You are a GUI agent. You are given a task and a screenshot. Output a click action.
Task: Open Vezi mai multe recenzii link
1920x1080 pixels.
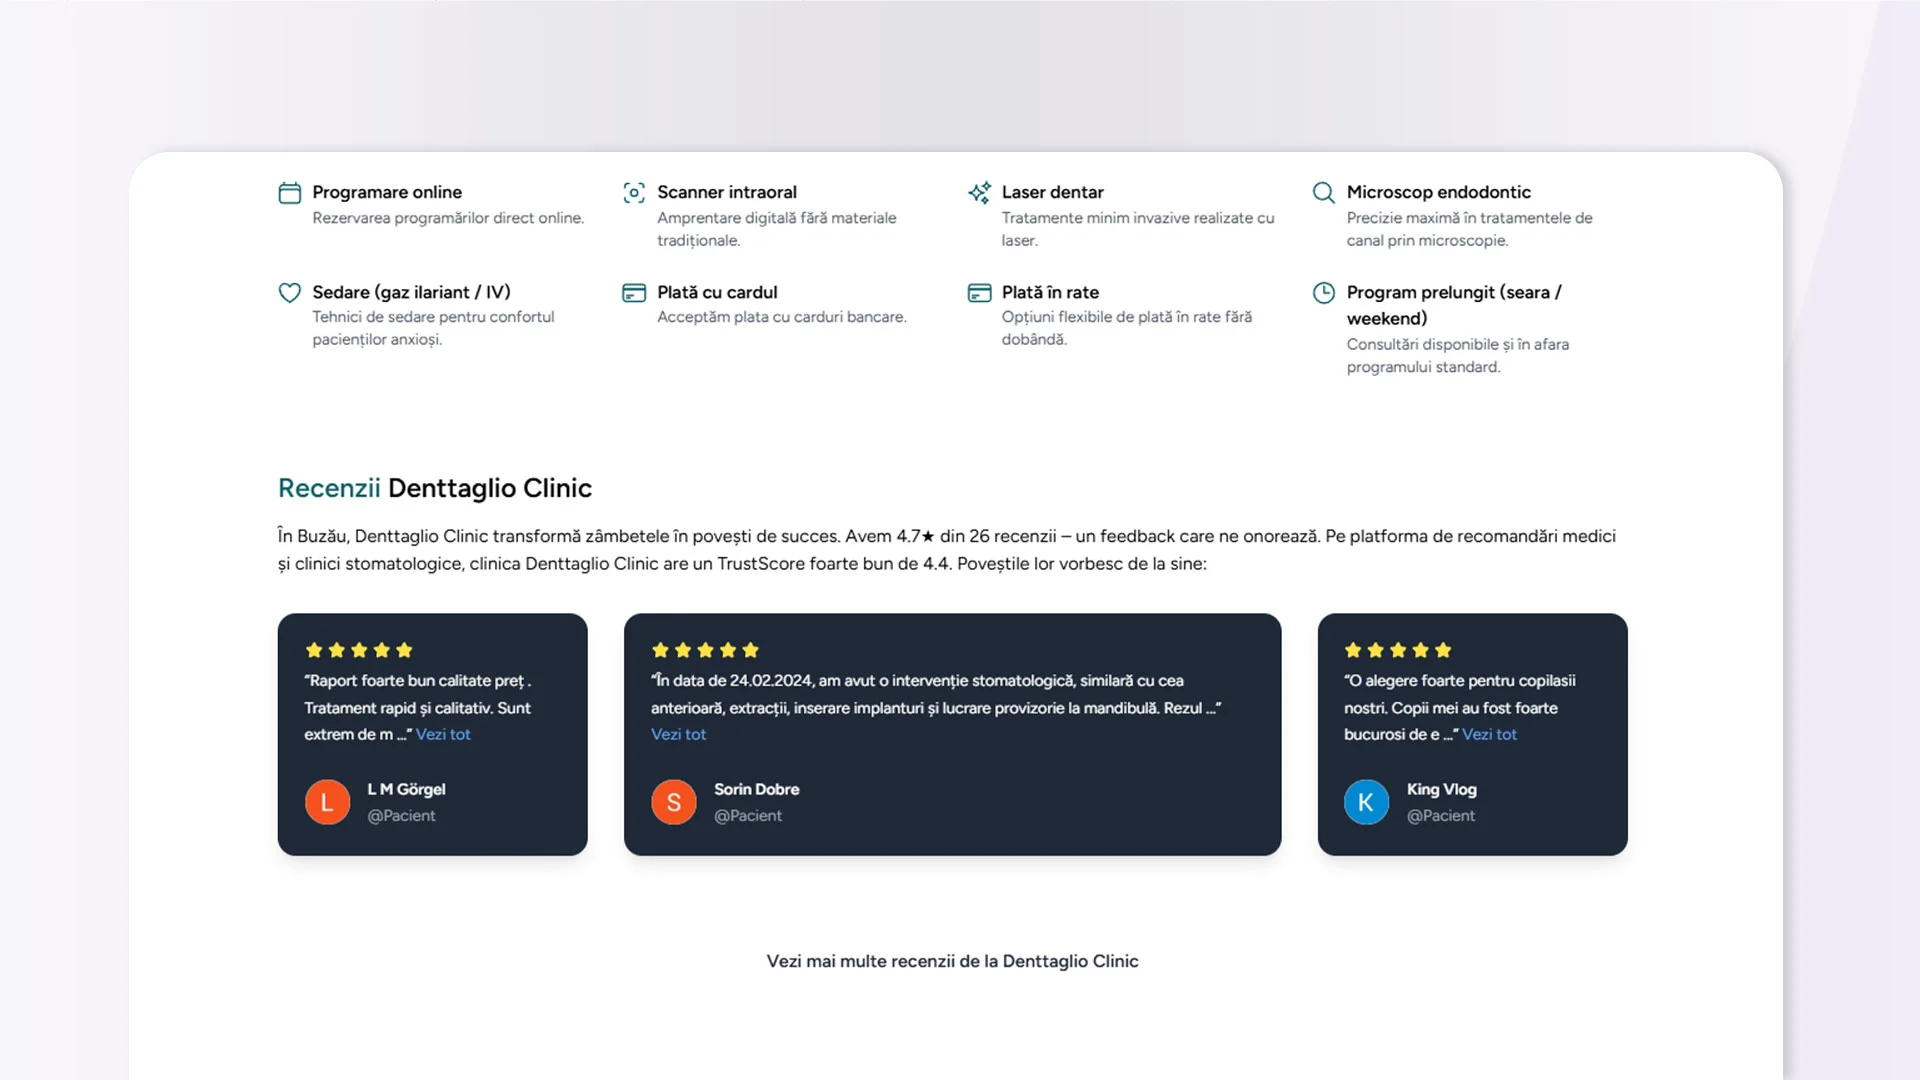click(952, 961)
